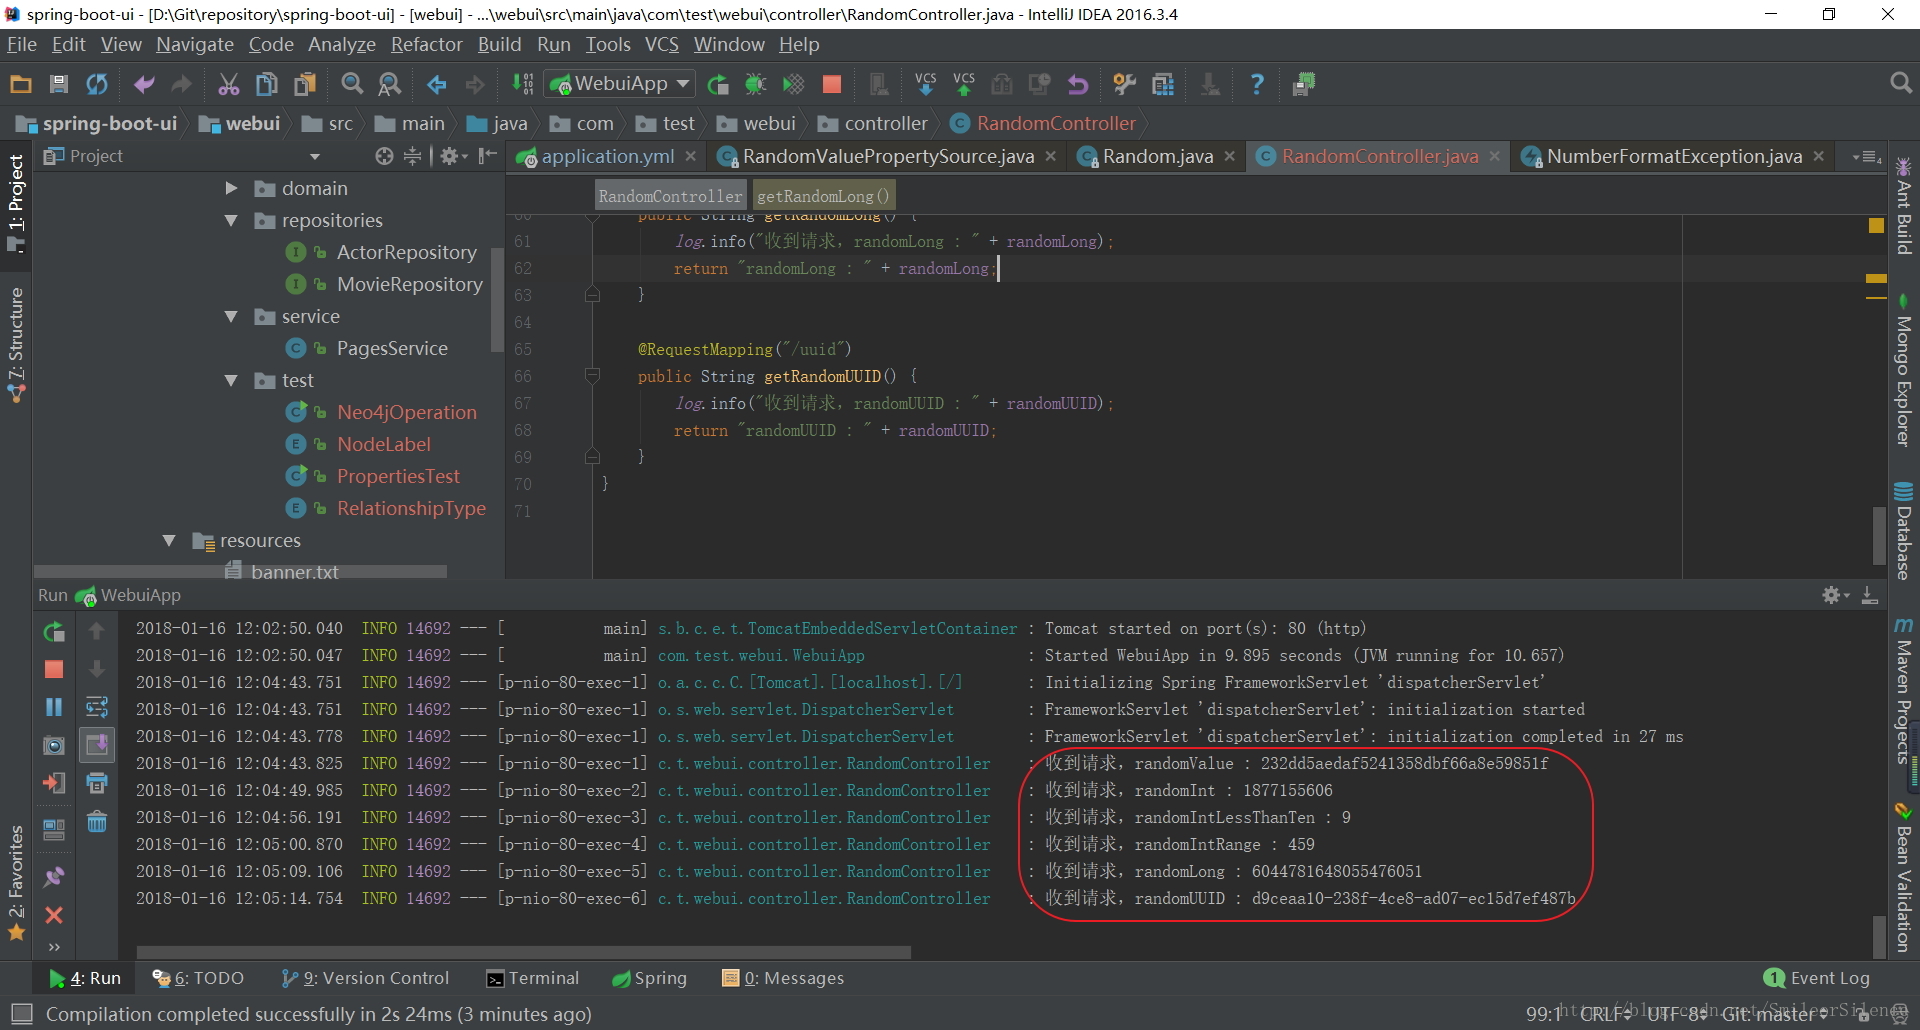Screen dimensions: 1920x1030
Task: Toggle the Database side panel
Action: (1904, 532)
